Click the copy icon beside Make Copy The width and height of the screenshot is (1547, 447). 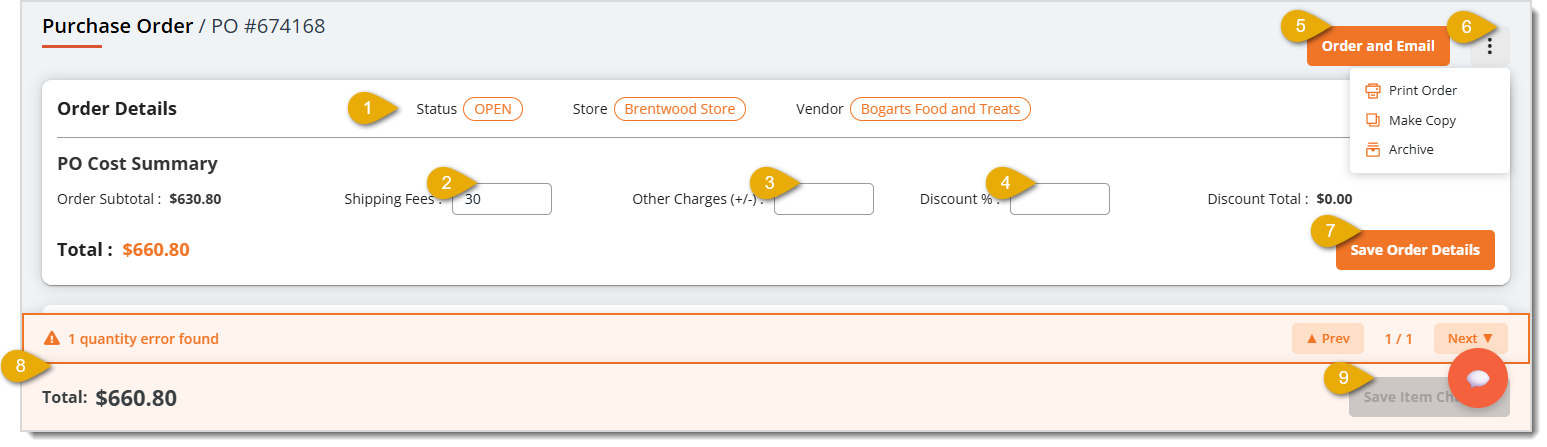pos(1373,120)
